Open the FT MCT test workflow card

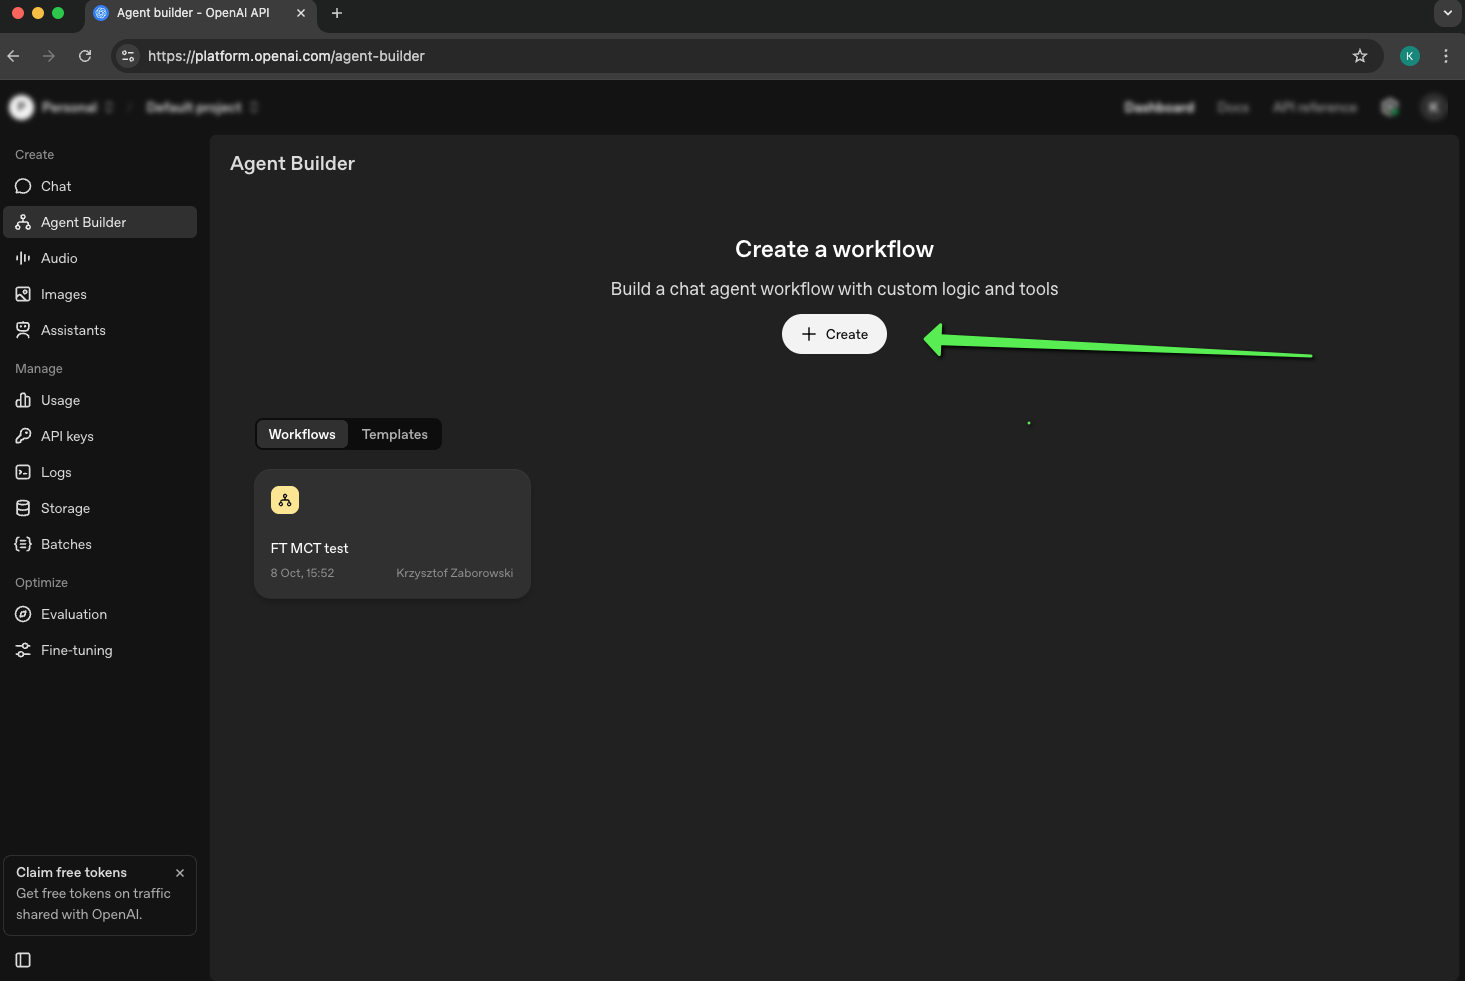(x=392, y=534)
